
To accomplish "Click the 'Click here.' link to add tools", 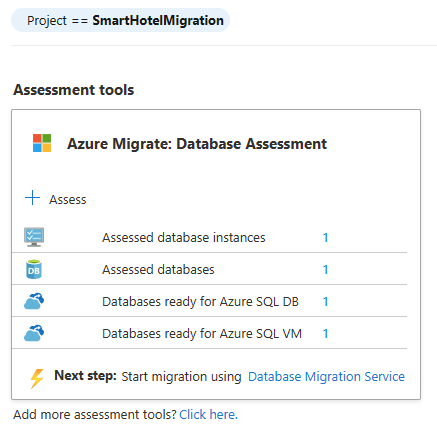I will click(208, 414).
